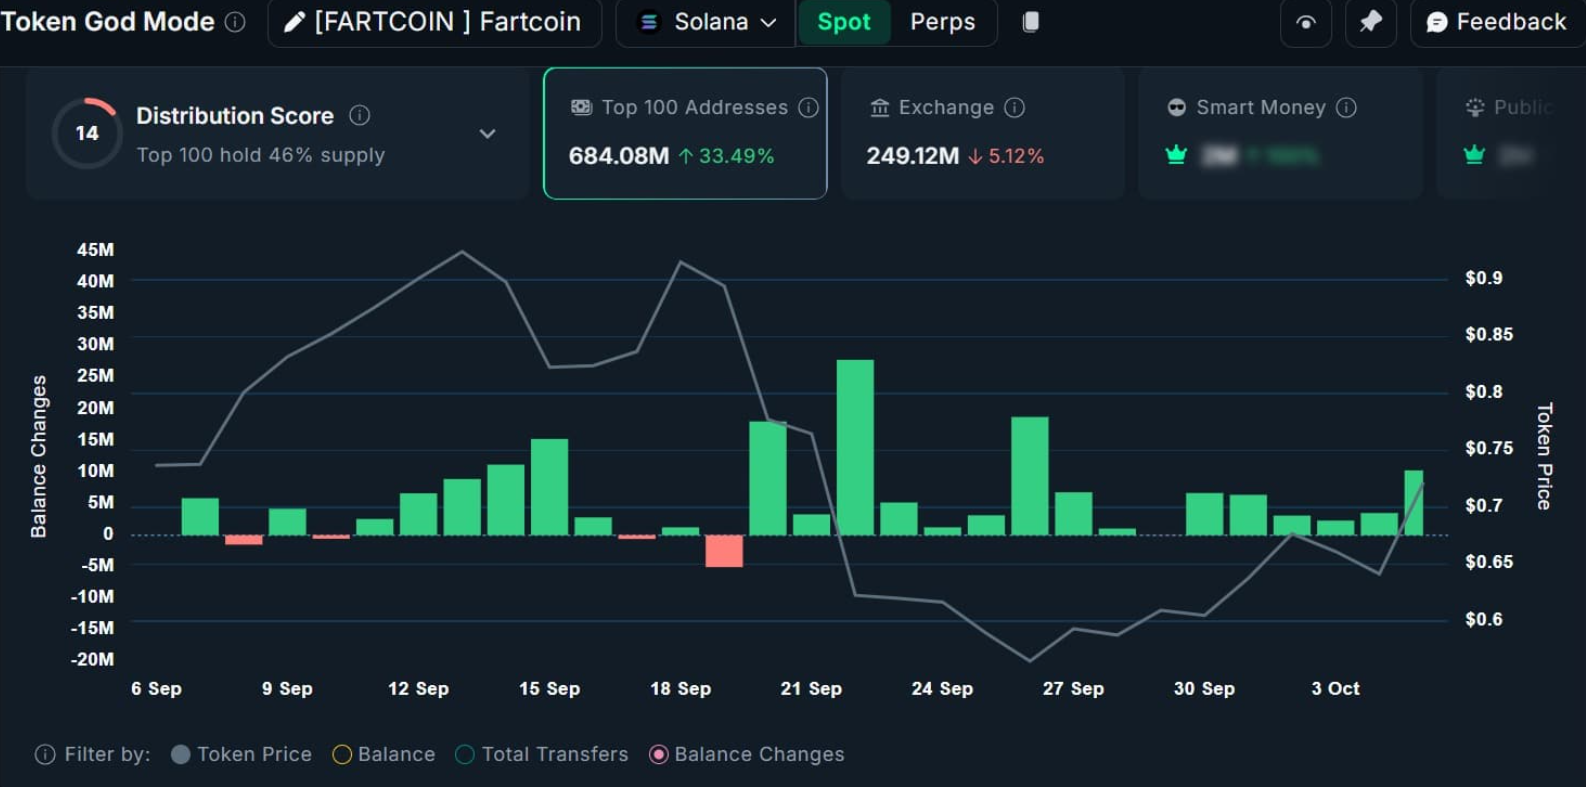This screenshot has height=787, width=1586.
Task: Click the Exchange info icon
Action: 1014,108
